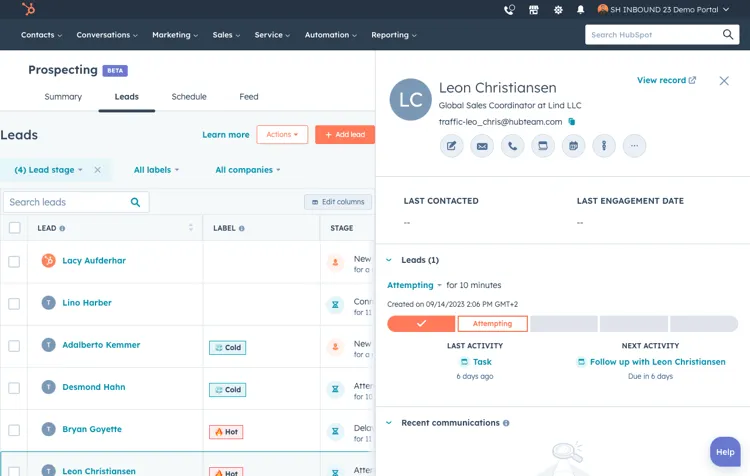Open the more actions ellipsis button
The height and width of the screenshot is (476, 750).
tap(634, 146)
